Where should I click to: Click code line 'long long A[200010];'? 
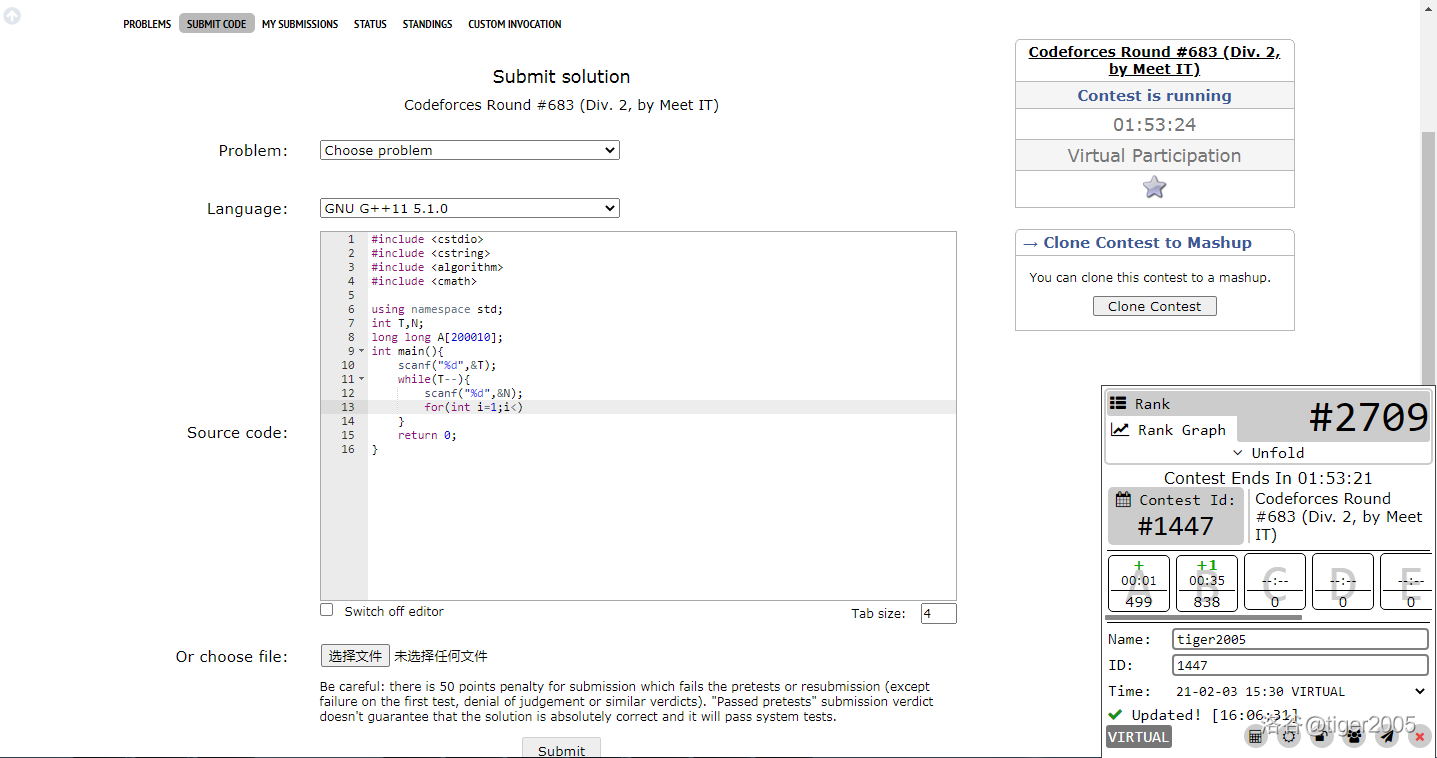437,337
